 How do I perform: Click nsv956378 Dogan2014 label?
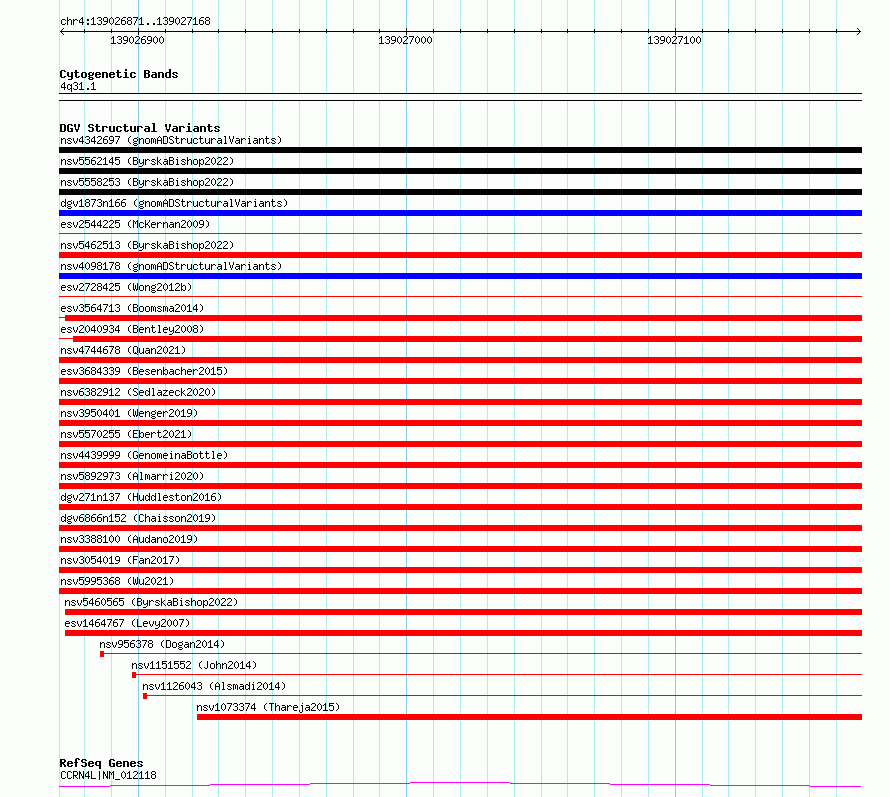click(162, 644)
